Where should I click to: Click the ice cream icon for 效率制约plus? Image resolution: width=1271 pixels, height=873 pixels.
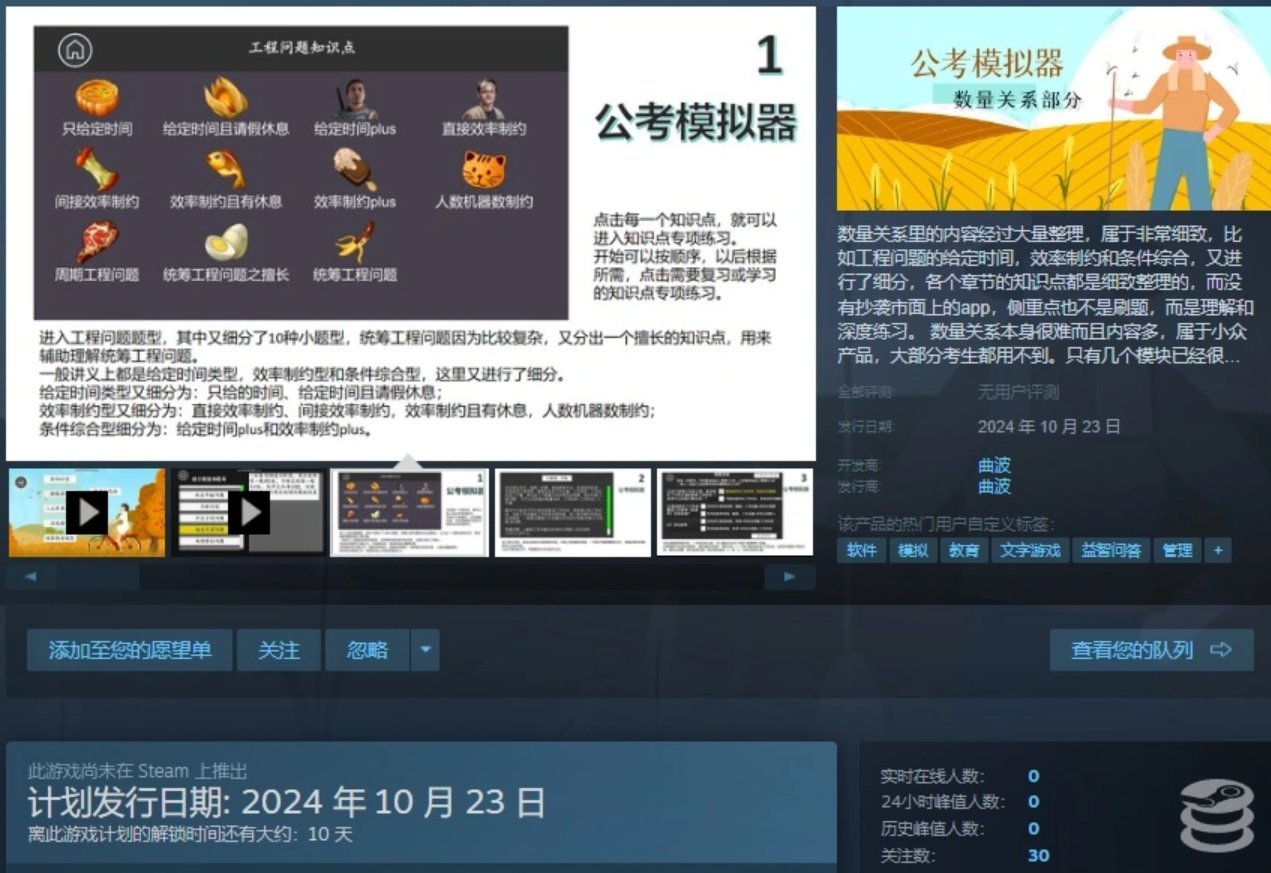[354, 170]
